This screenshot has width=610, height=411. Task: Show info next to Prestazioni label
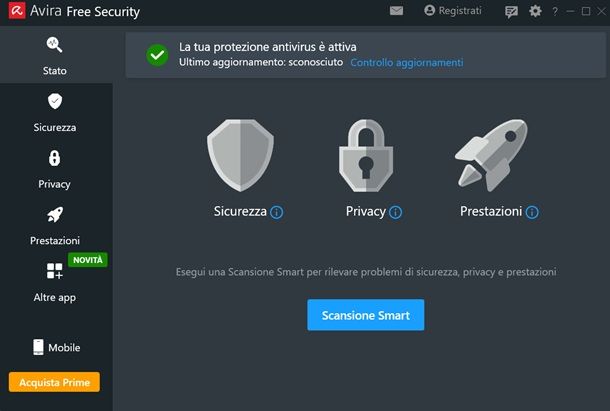[532, 212]
